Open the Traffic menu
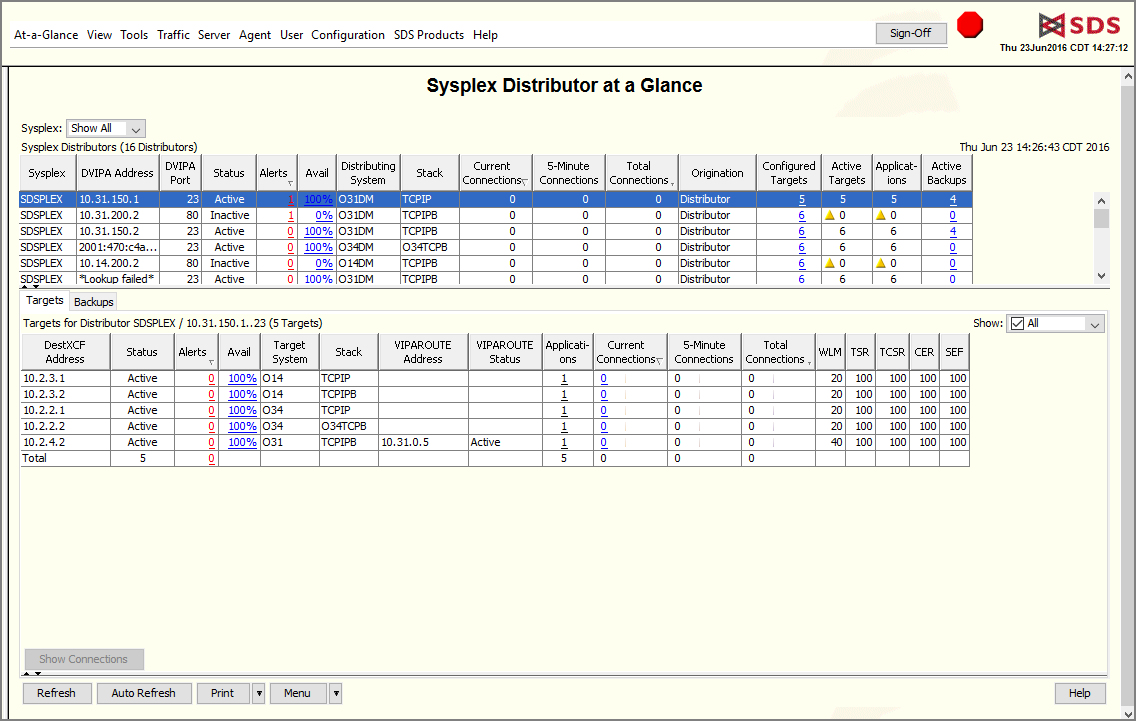The width and height of the screenshot is (1136, 721). coord(173,35)
